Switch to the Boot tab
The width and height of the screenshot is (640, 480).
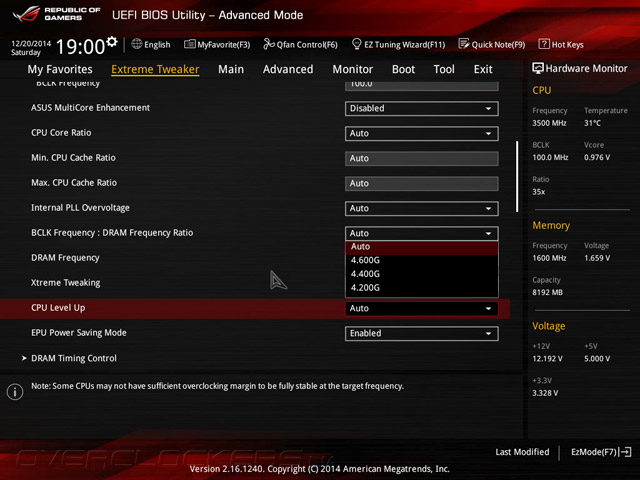click(403, 69)
